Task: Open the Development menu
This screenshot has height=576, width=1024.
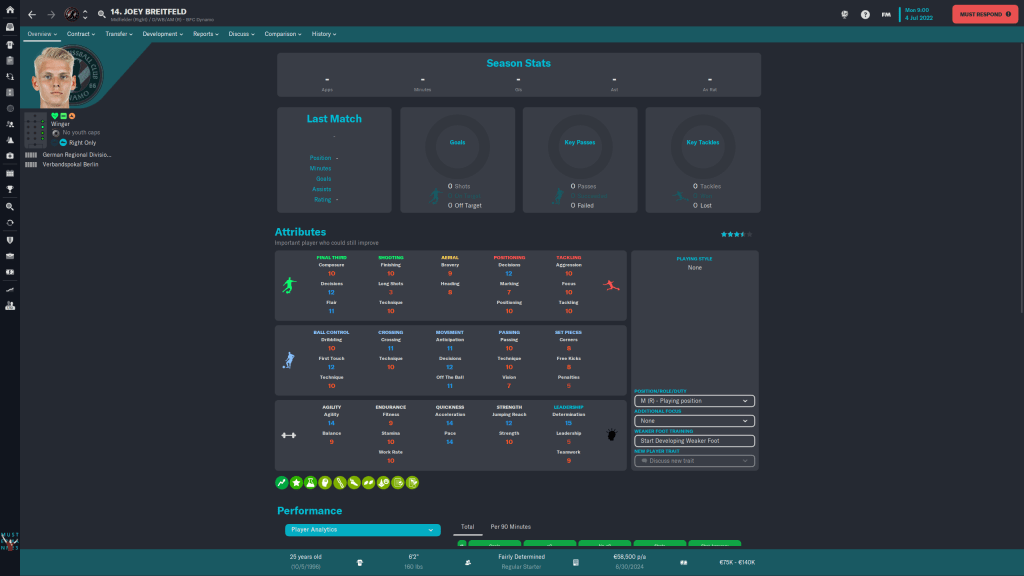Action: tap(162, 34)
